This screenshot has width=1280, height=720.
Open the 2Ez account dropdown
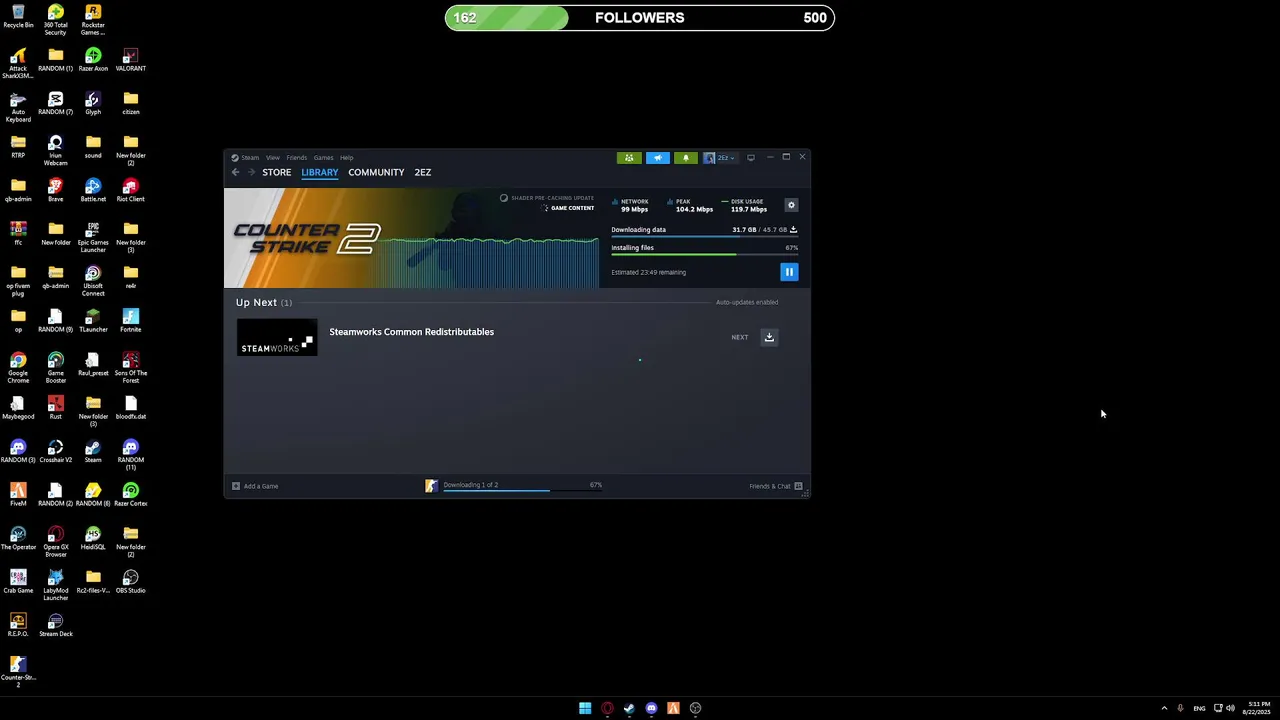click(720, 158)
